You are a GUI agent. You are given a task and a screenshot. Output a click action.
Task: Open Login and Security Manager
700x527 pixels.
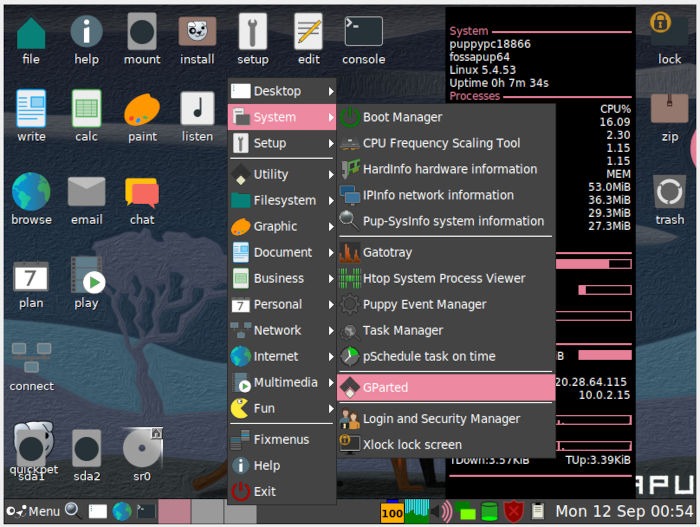tap(446, 418)
